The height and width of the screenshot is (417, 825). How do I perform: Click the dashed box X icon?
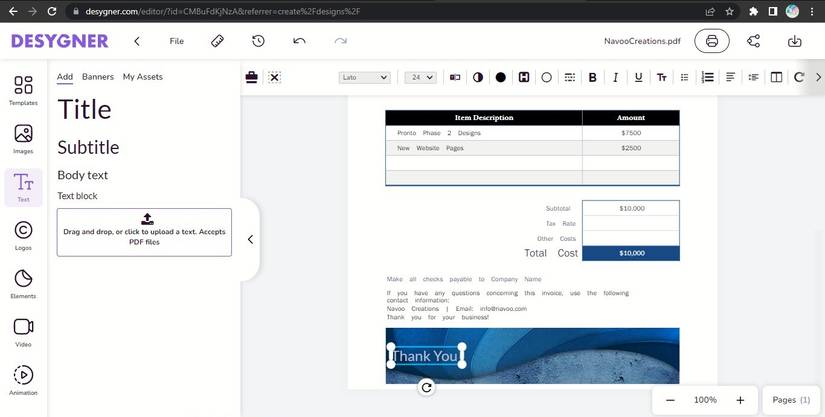(274, 77)
